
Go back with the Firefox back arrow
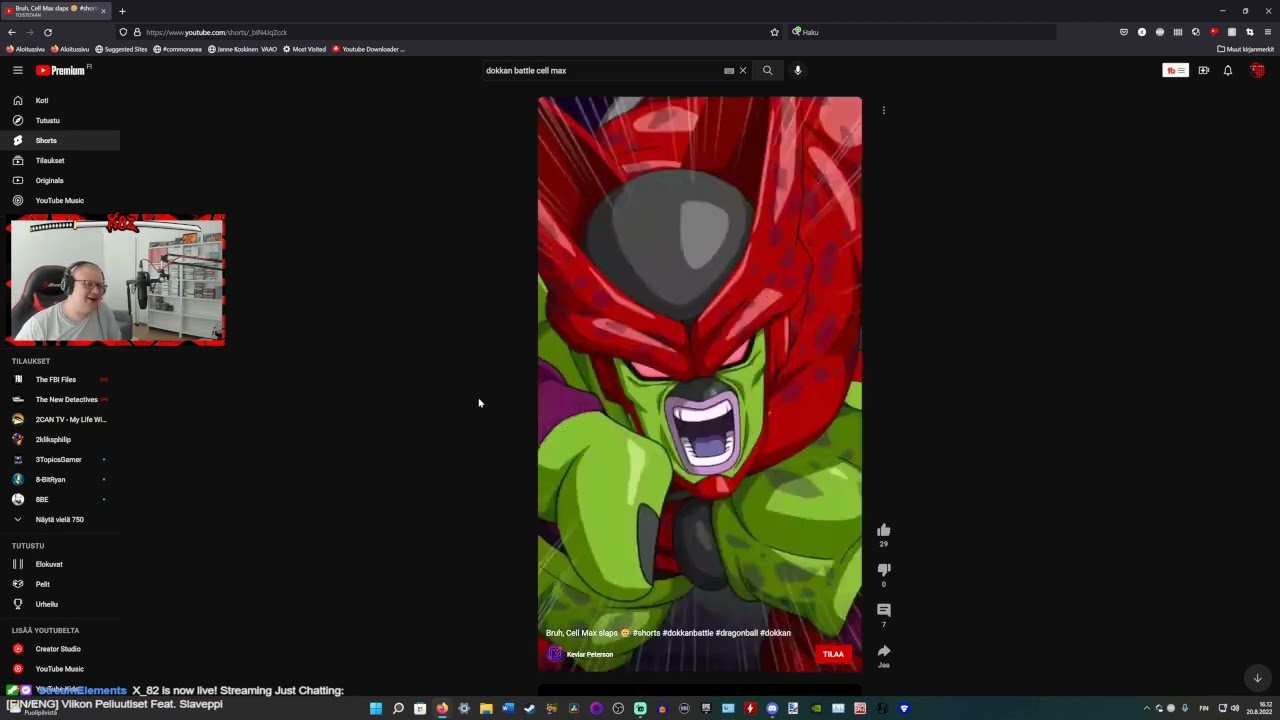point(12,32)
